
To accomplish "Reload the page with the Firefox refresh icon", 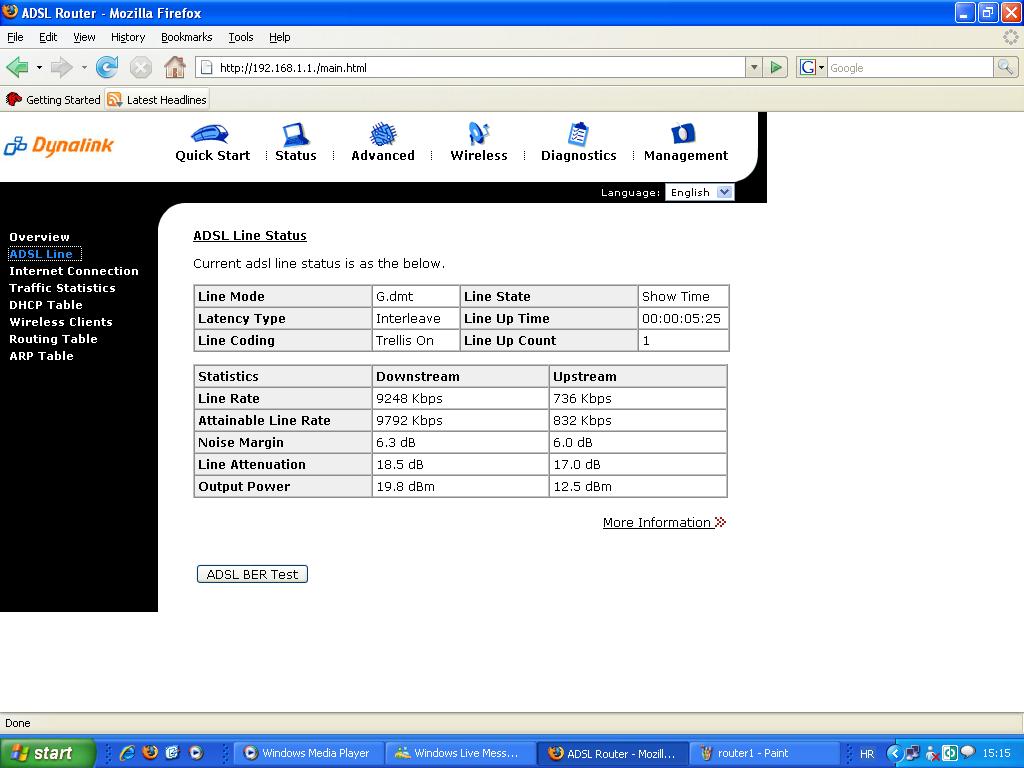I will tap(107, 68).
